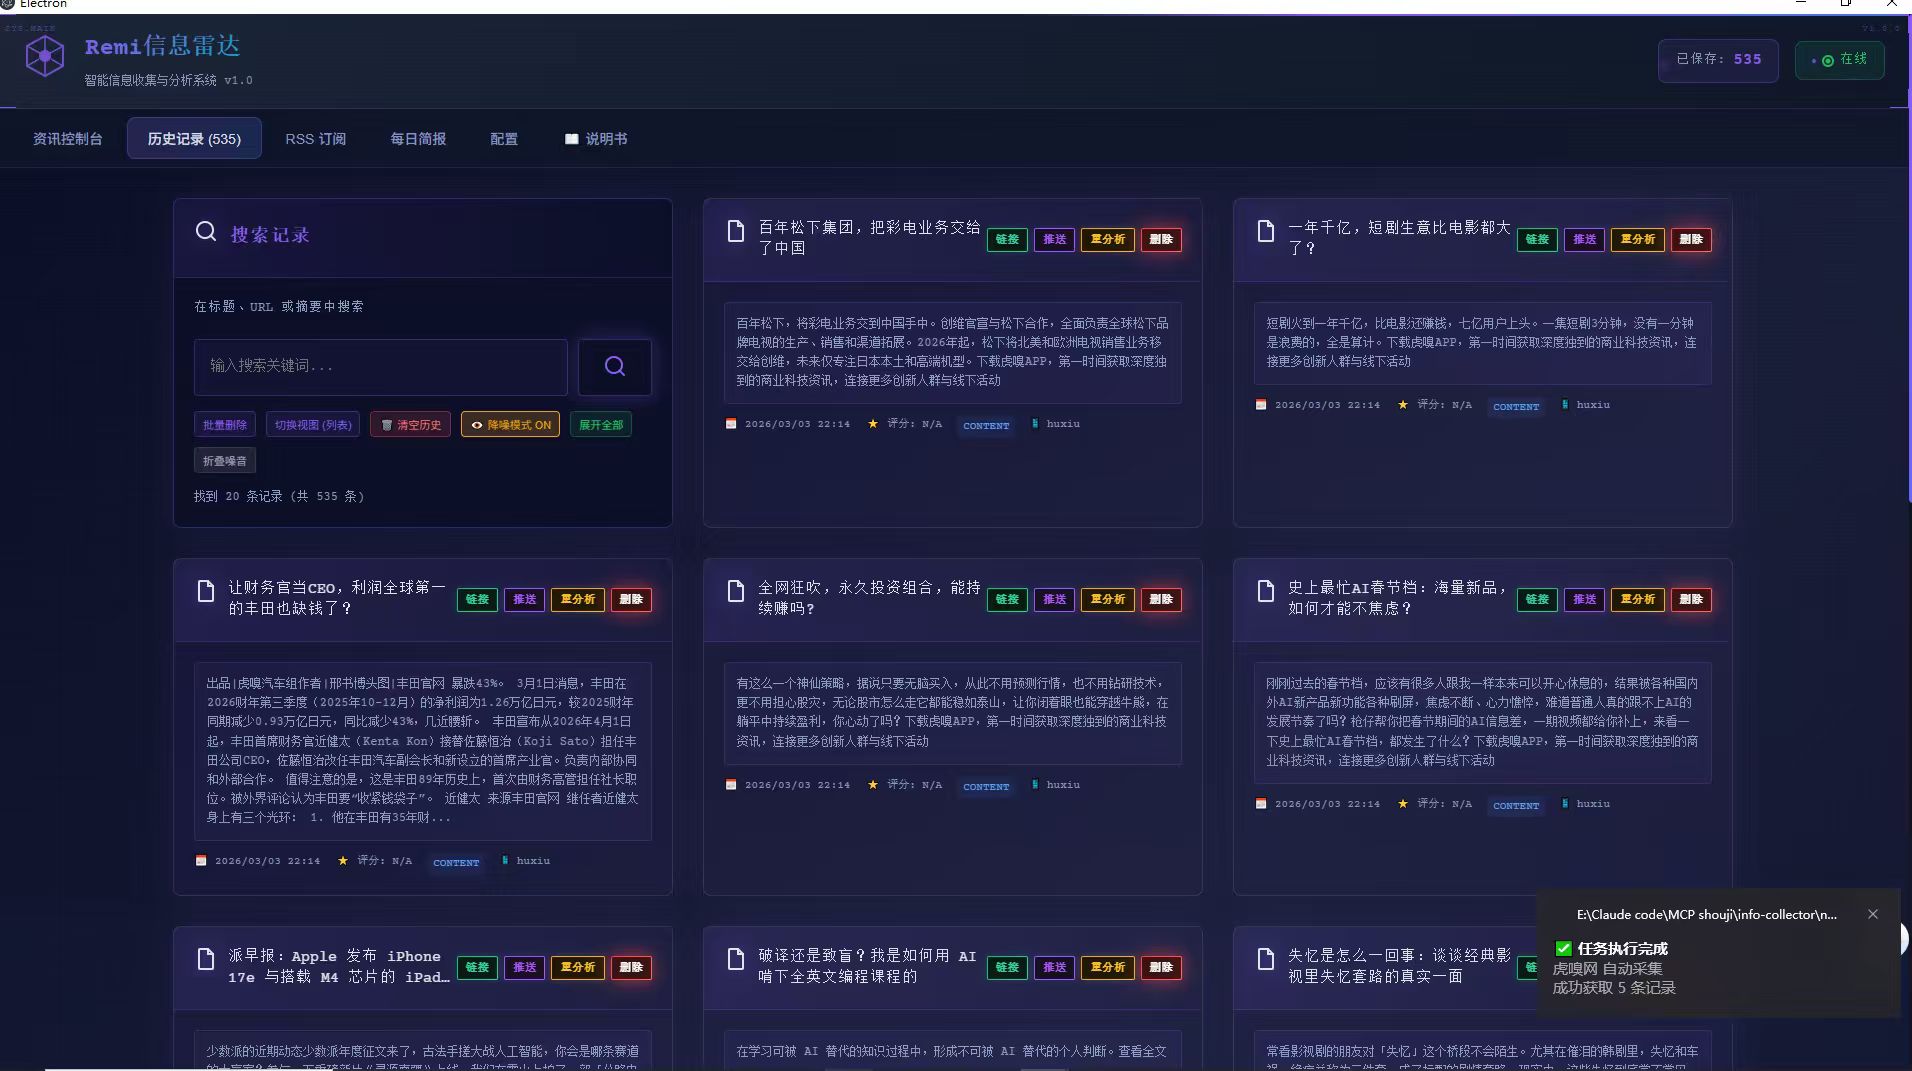The width and height of the screenshot is (1912, 1071).
Task: Toggle 降噪模式 off
Action: 509,424
